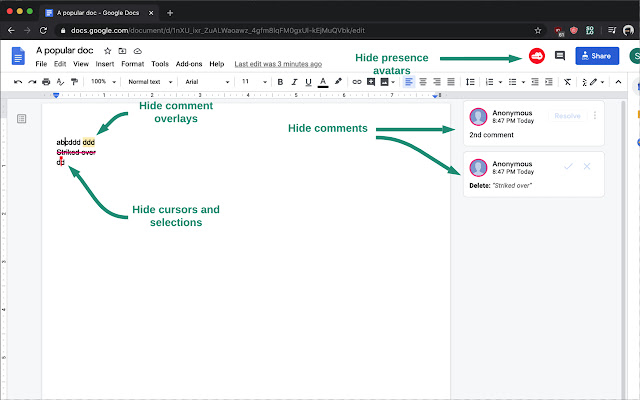Click the blue Share button

[x=597, y=56]
